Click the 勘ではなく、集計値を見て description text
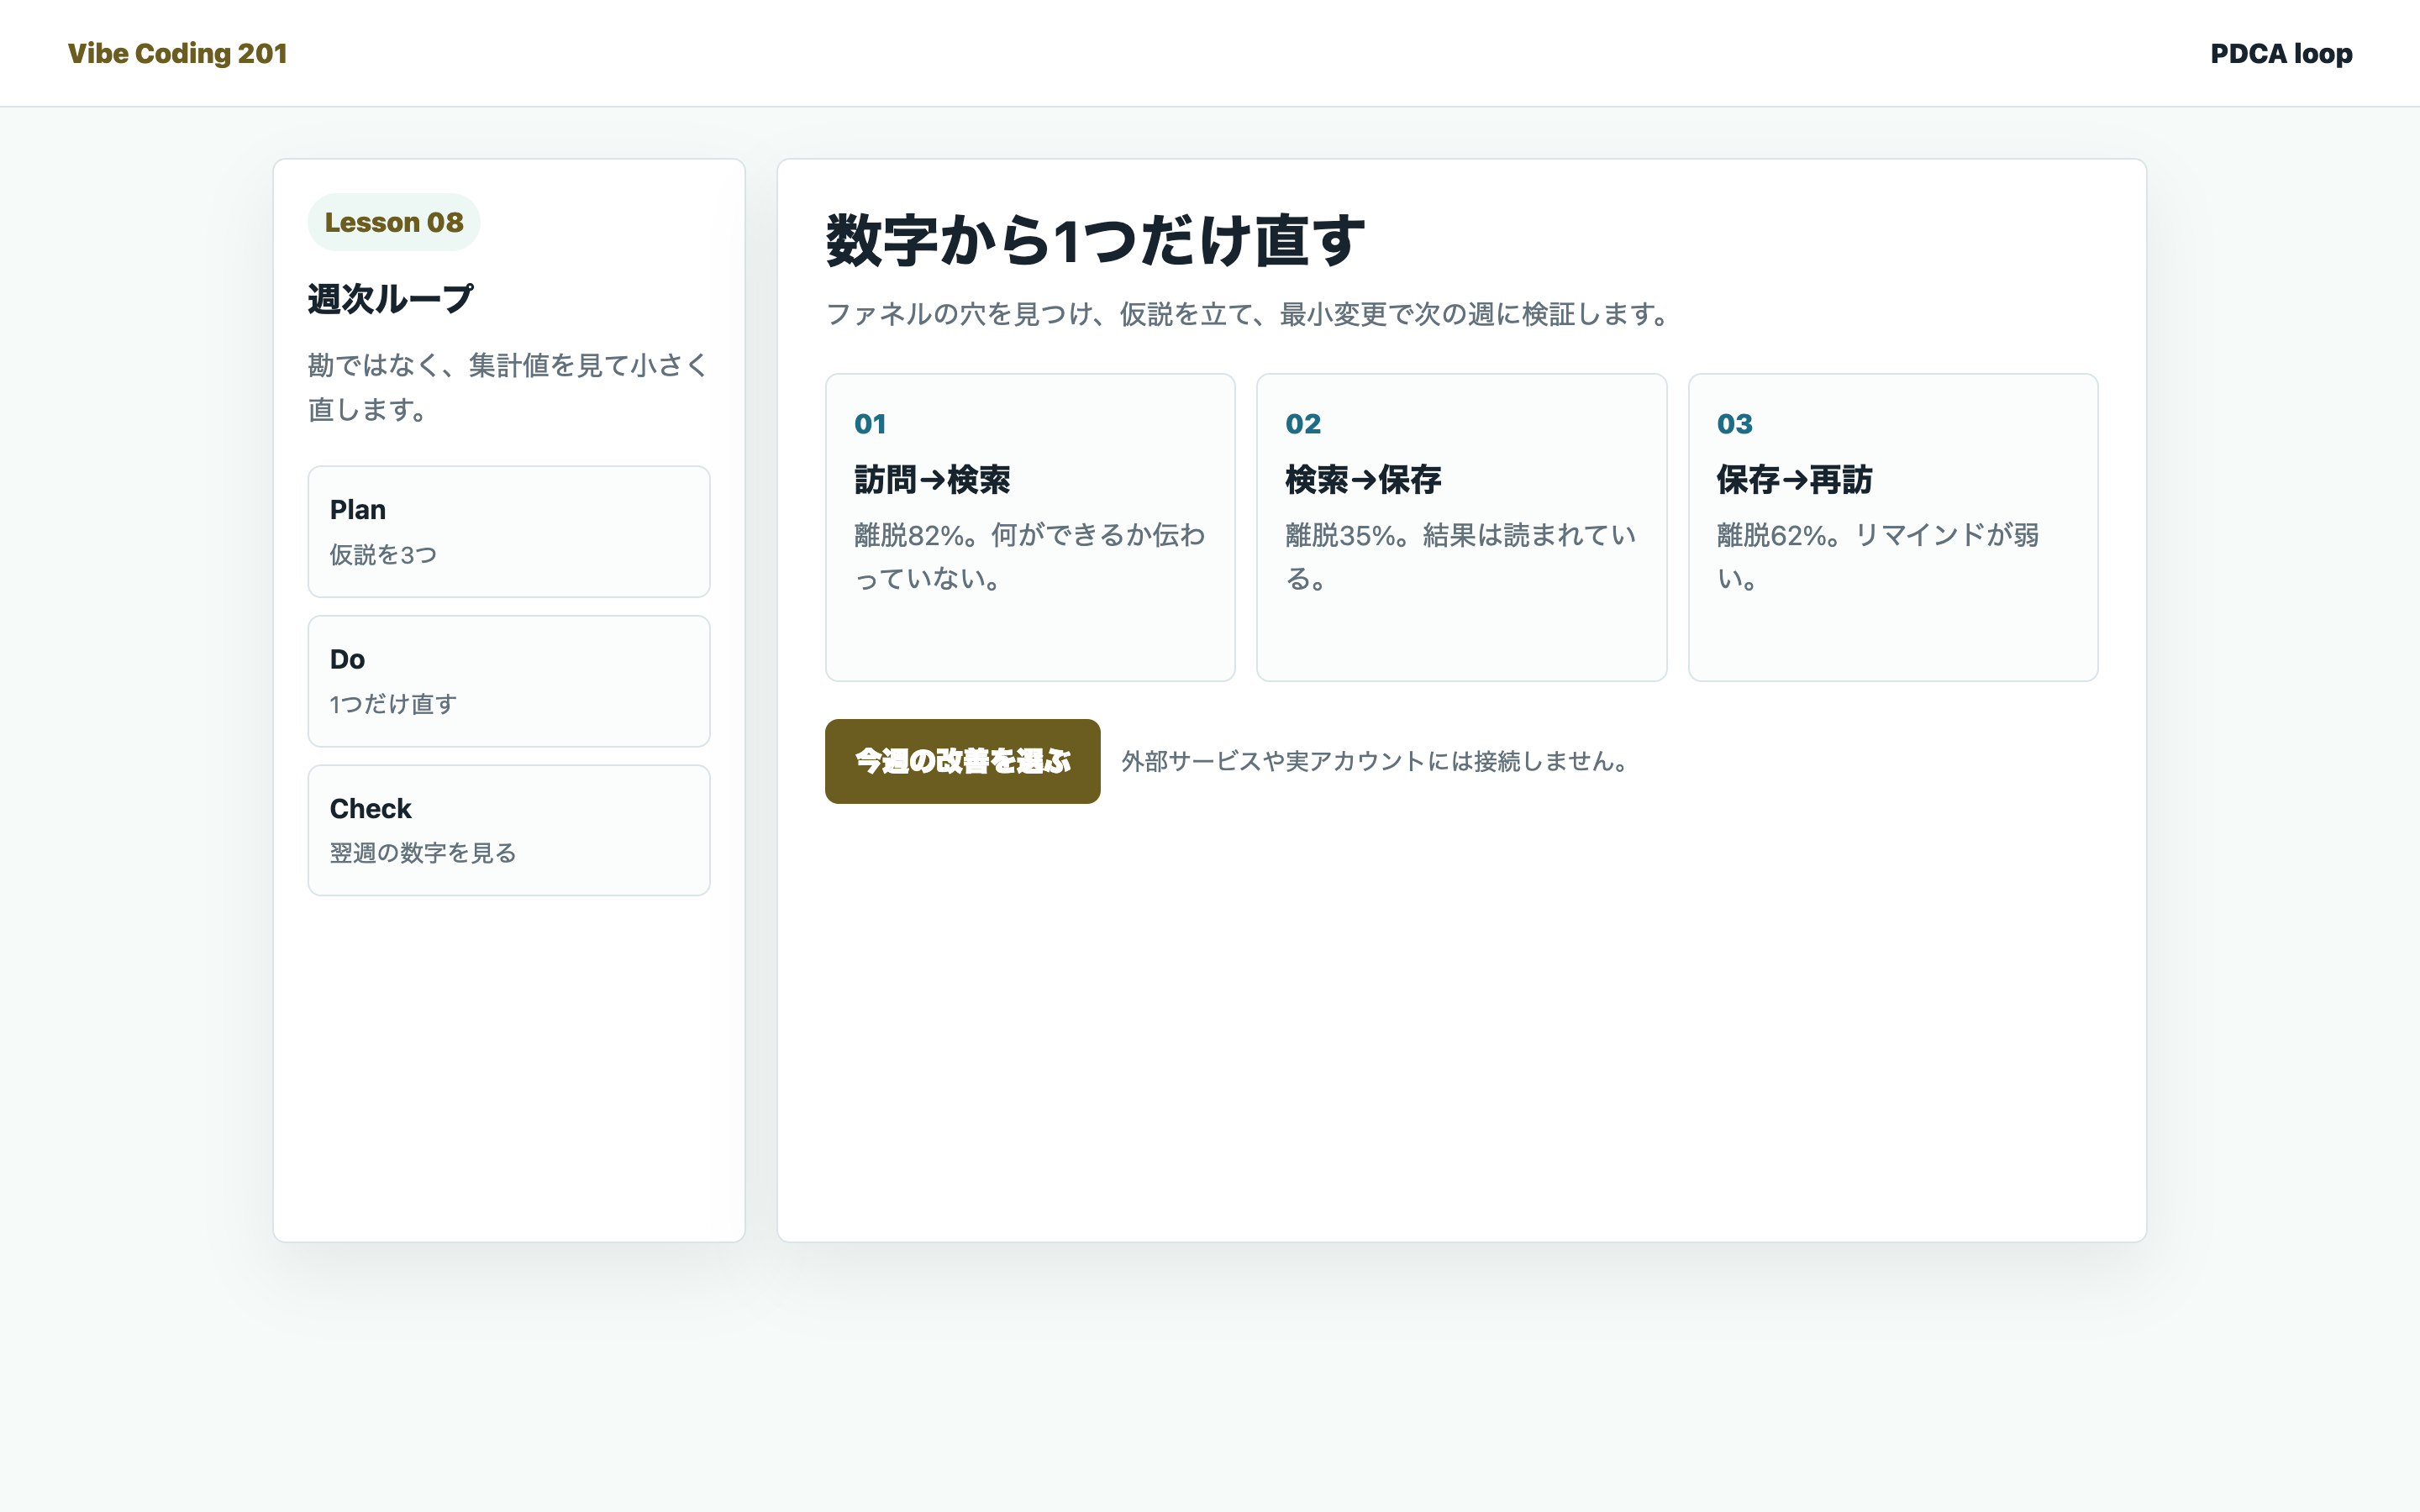Screen dimensions: 2420x1512 click(508, 387)
